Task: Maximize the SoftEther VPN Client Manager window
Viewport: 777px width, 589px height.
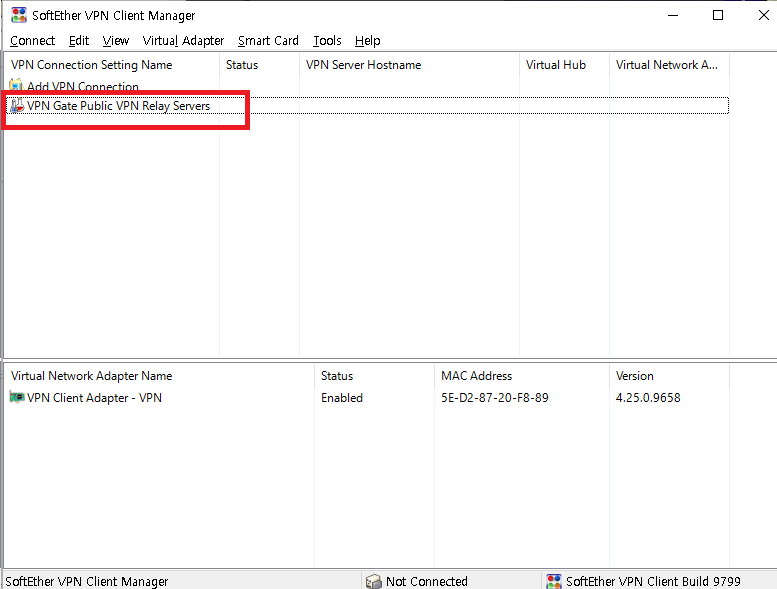Action: tap(718, 15)
